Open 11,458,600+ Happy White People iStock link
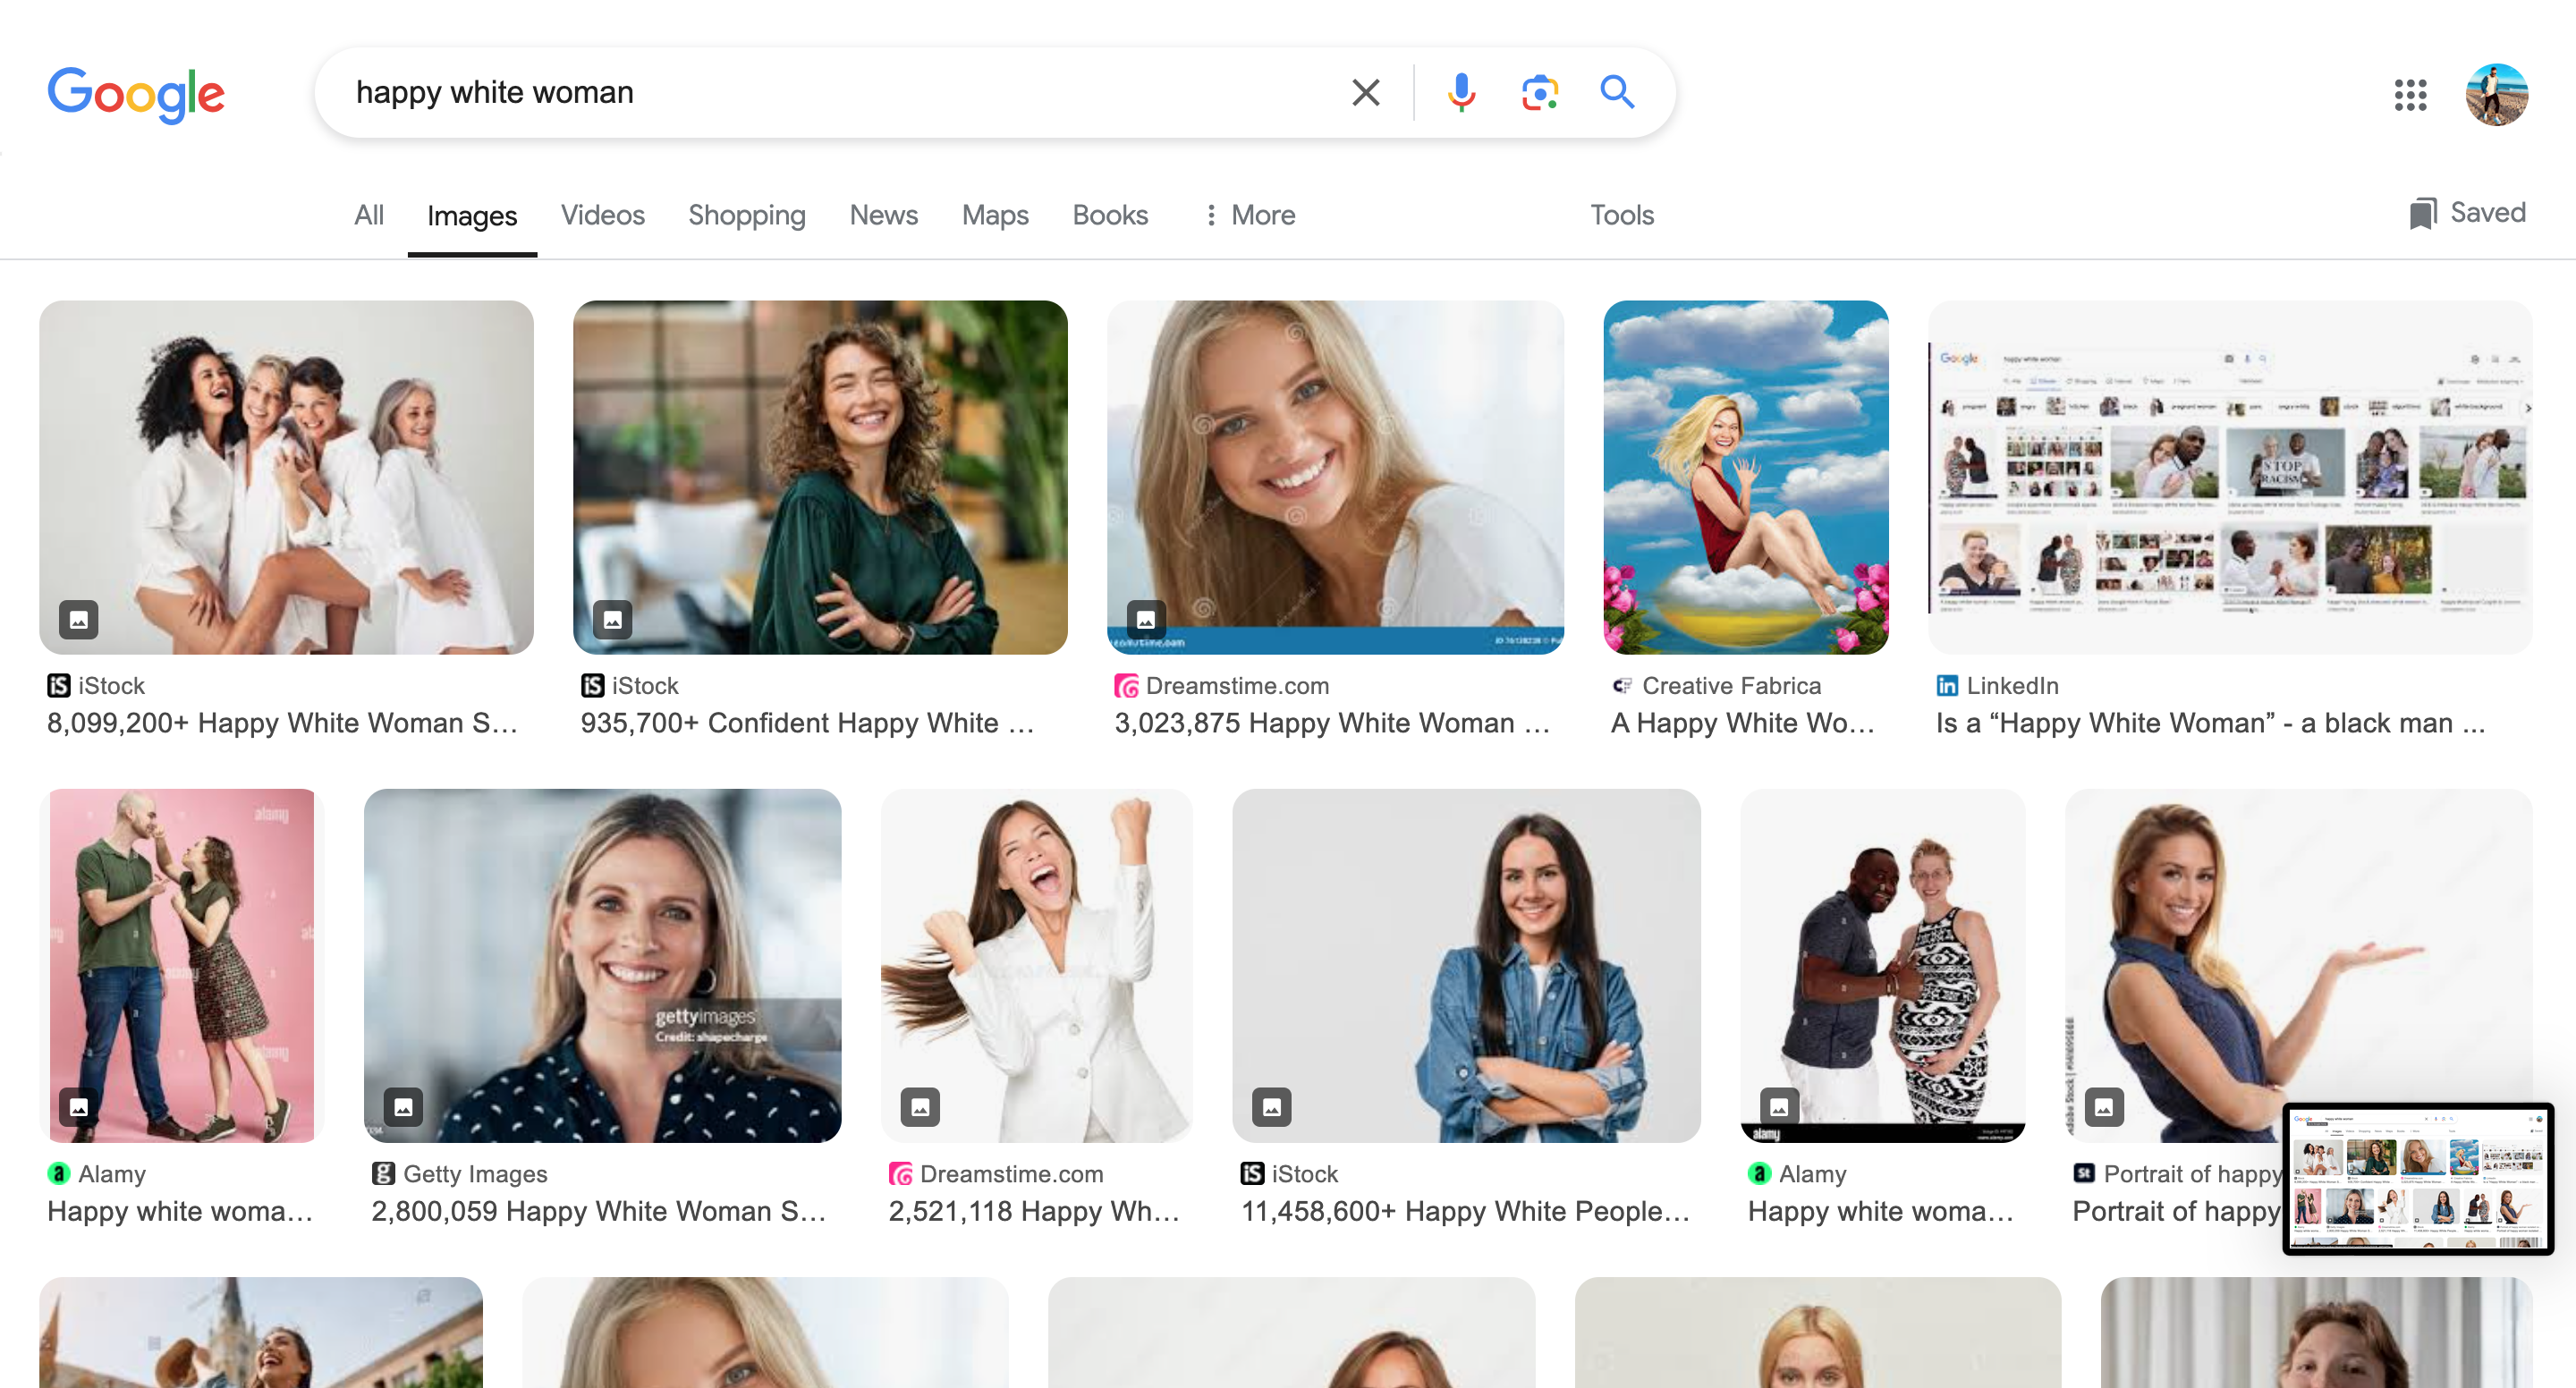The width and height of the screenshot is (2576, 1388). coord(1465,1211)
